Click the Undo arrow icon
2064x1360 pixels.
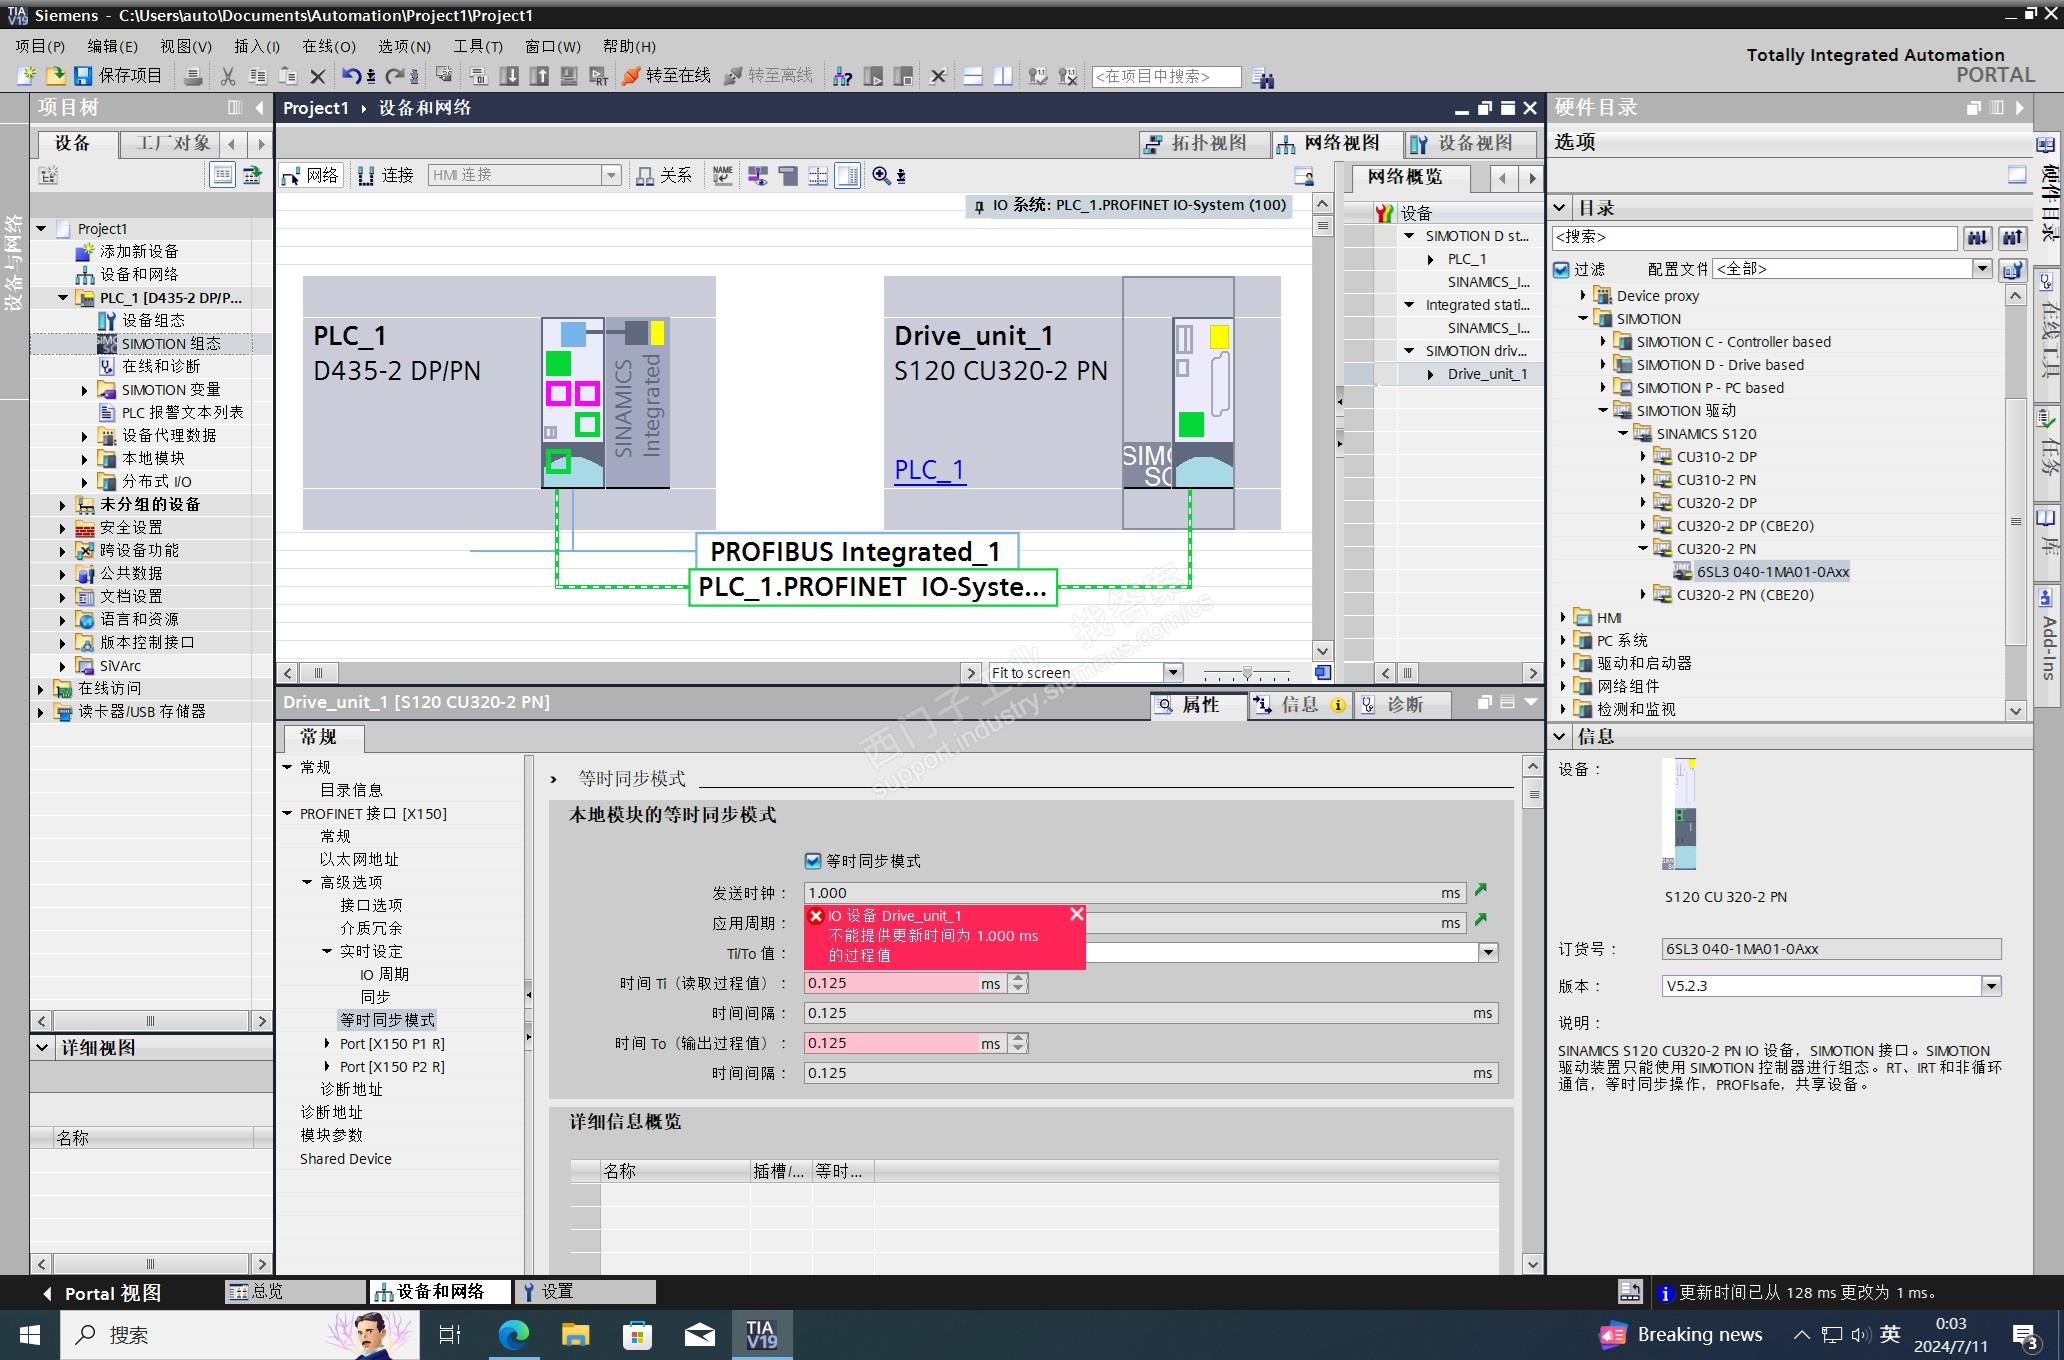350,76
